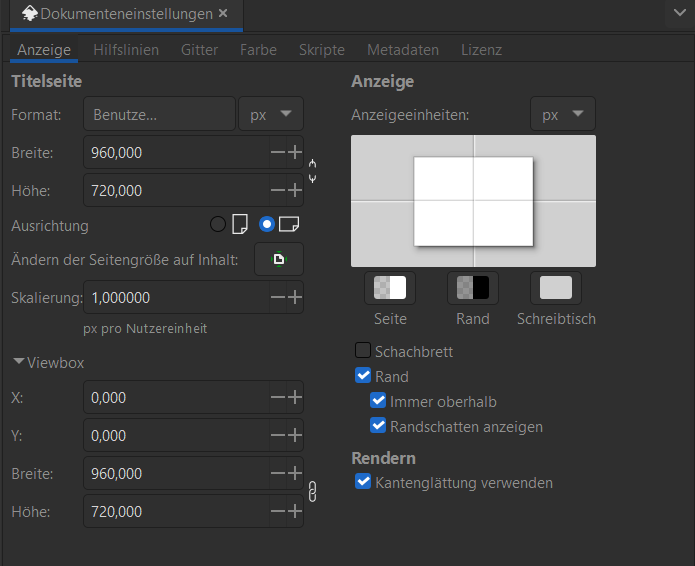The image size is (695, 566).
Task: Go to the Skripte tab
Action: [322, 50]
